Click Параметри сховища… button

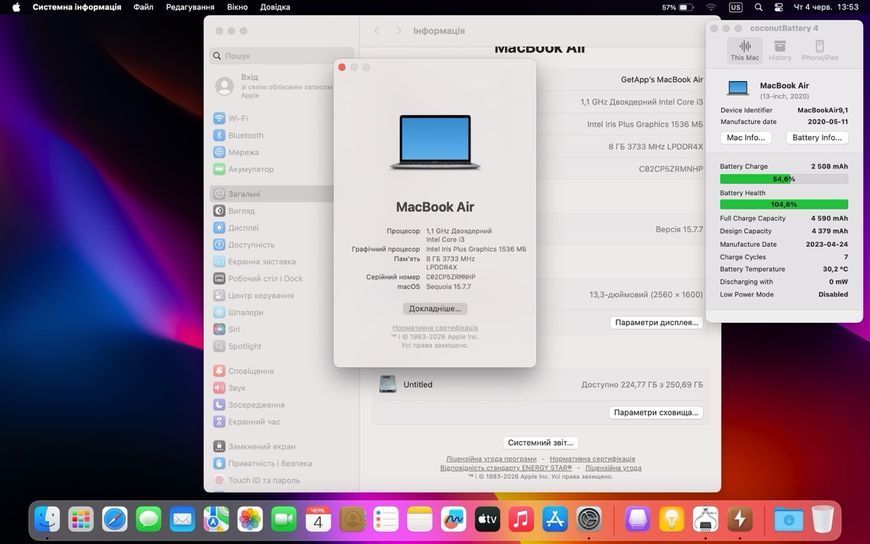656,412
